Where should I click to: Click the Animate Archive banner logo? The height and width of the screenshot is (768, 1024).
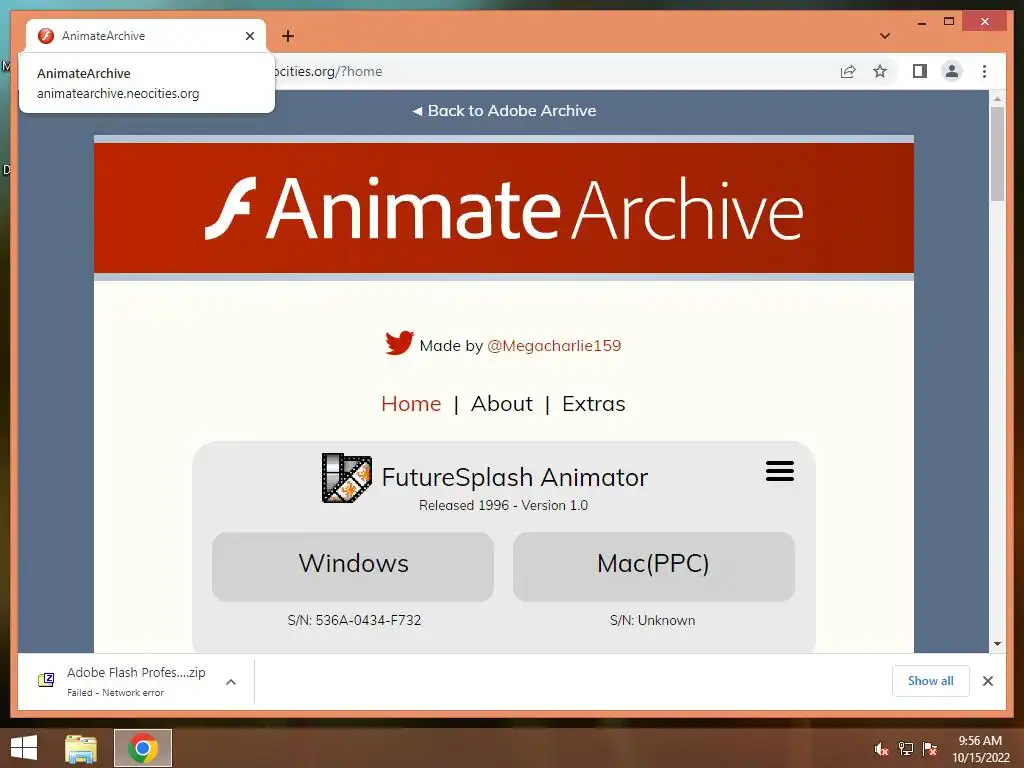[x=504, y=208]
